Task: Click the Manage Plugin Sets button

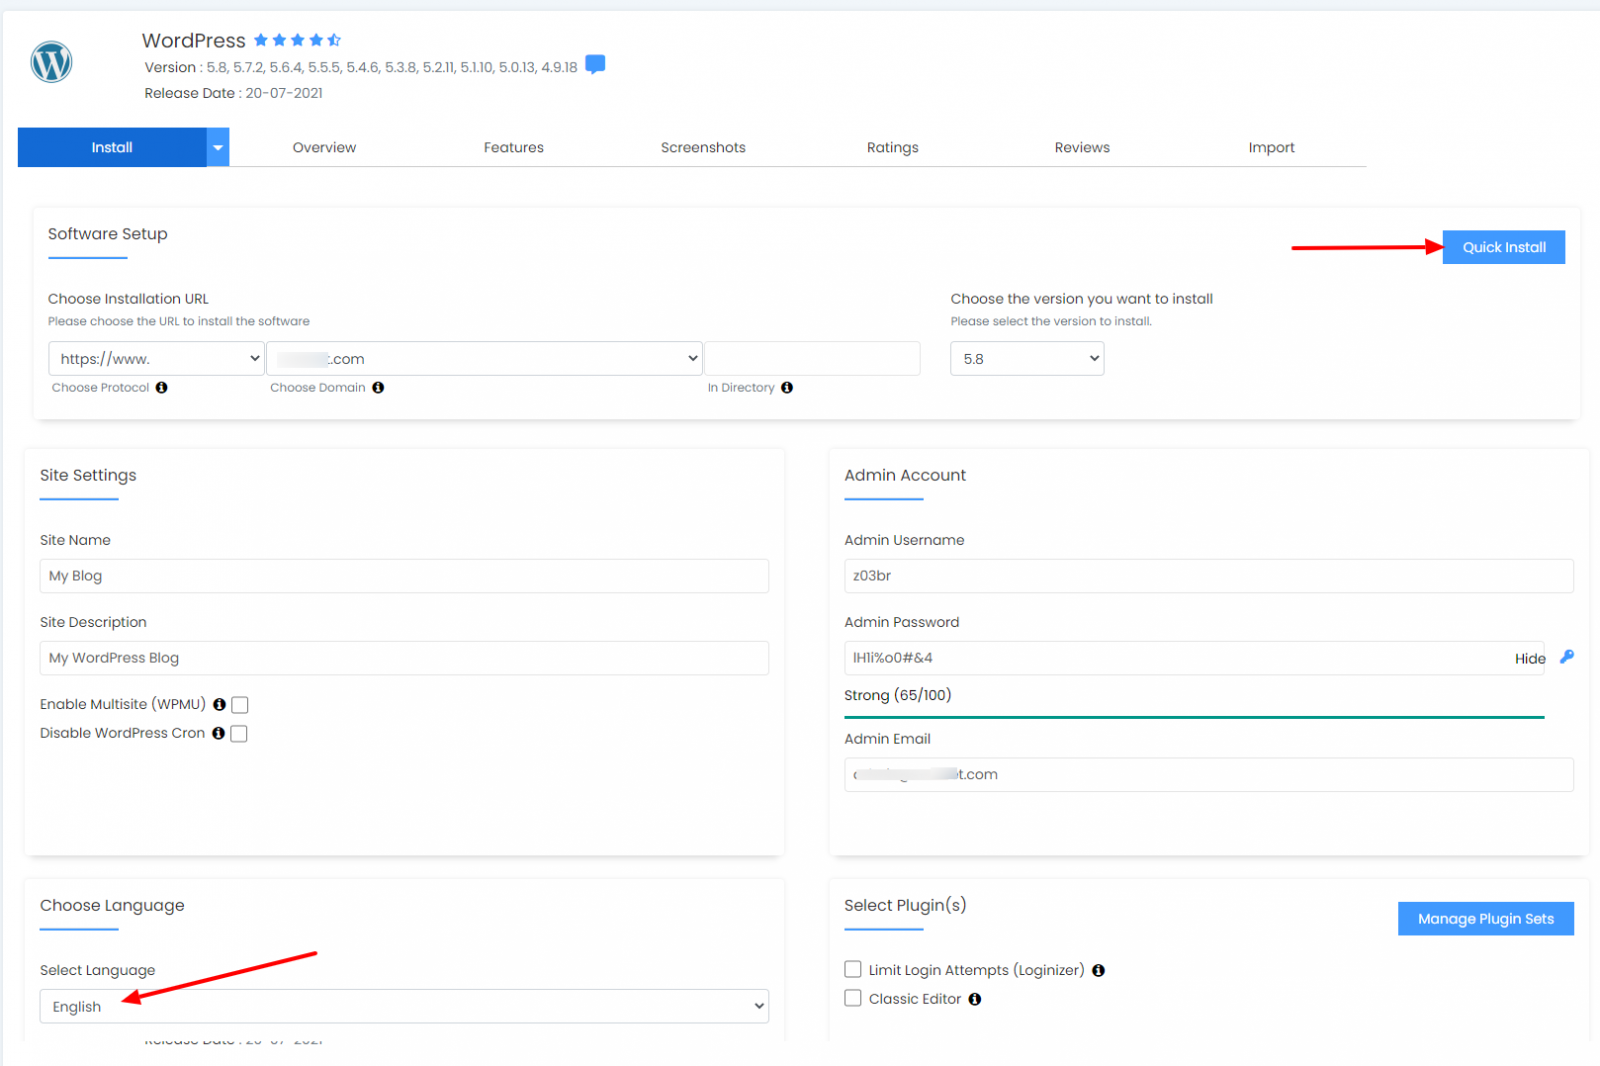Action: [1486, 919]
